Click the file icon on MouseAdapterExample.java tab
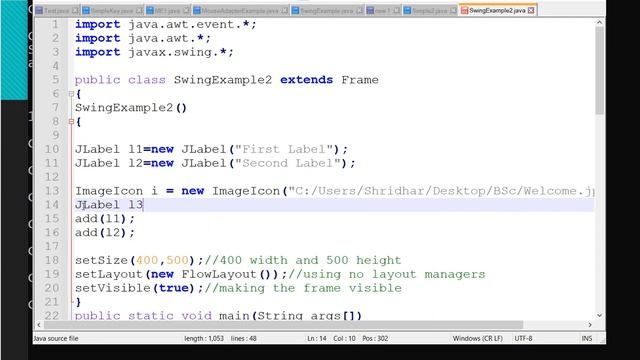640x360 pixels. [197, 11]
